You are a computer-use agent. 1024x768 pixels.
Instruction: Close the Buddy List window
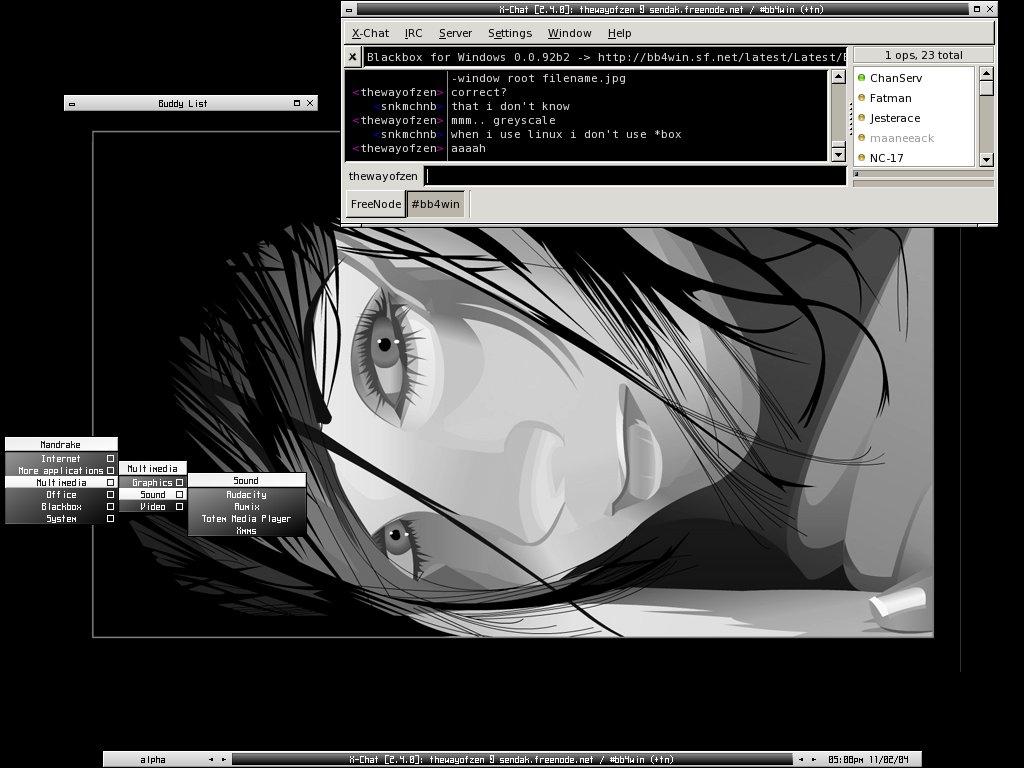coord(310,103)
